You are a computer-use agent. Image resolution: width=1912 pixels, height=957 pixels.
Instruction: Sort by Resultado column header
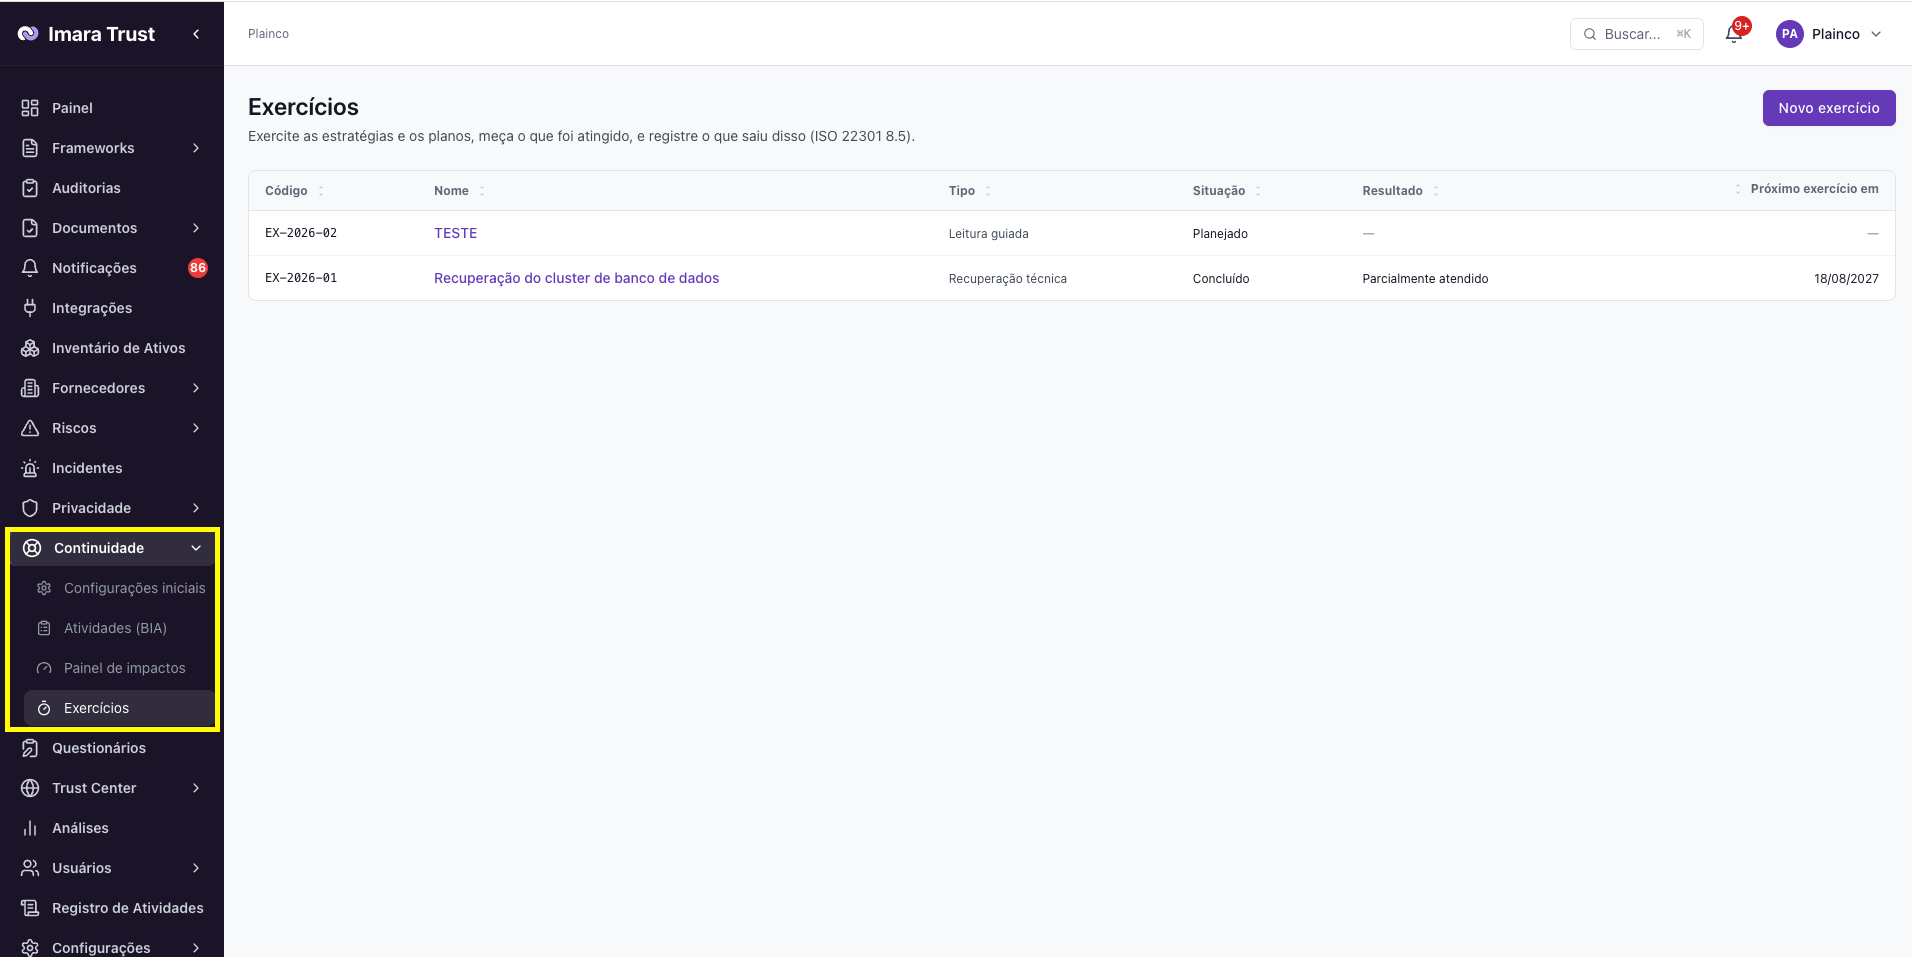[x=1400, y=191]
